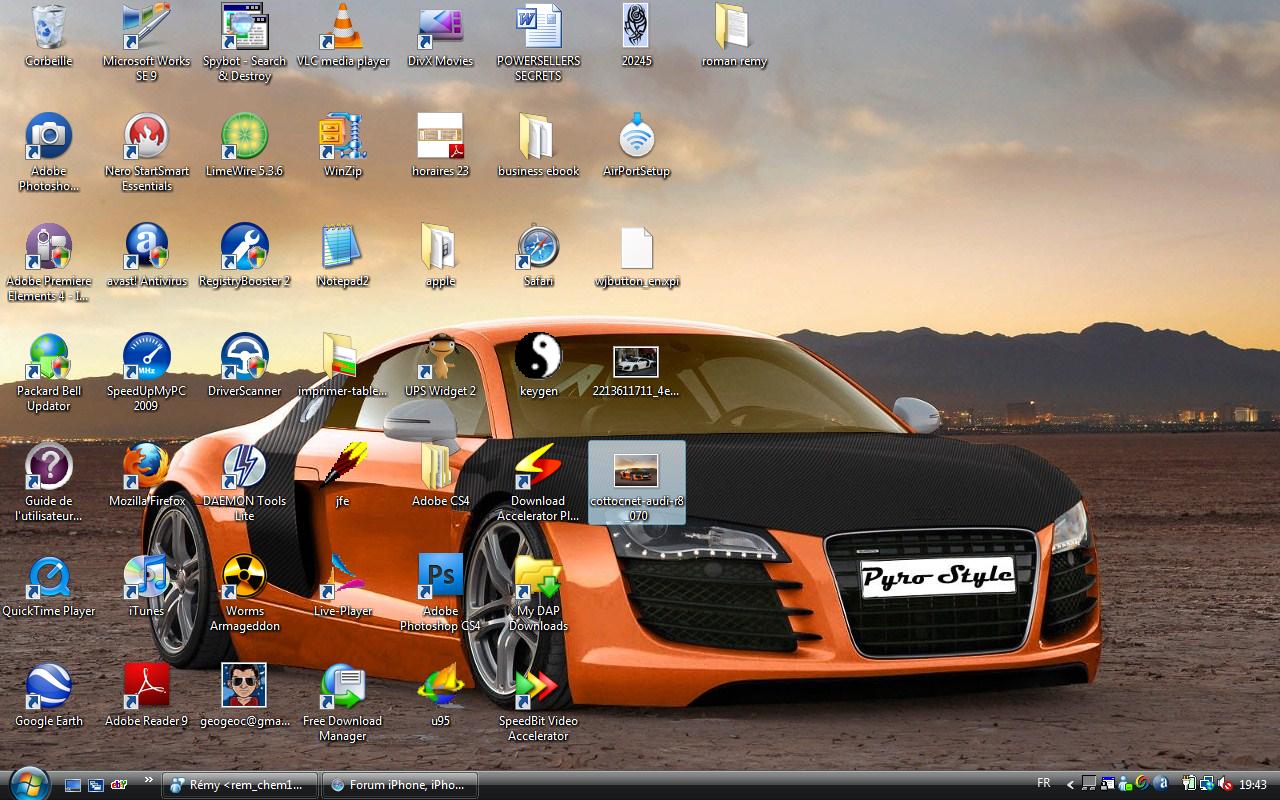This screenshot has width=1280, height=800.
Task: Switch to Forum iPhone taskbar window
Action: 399,785
